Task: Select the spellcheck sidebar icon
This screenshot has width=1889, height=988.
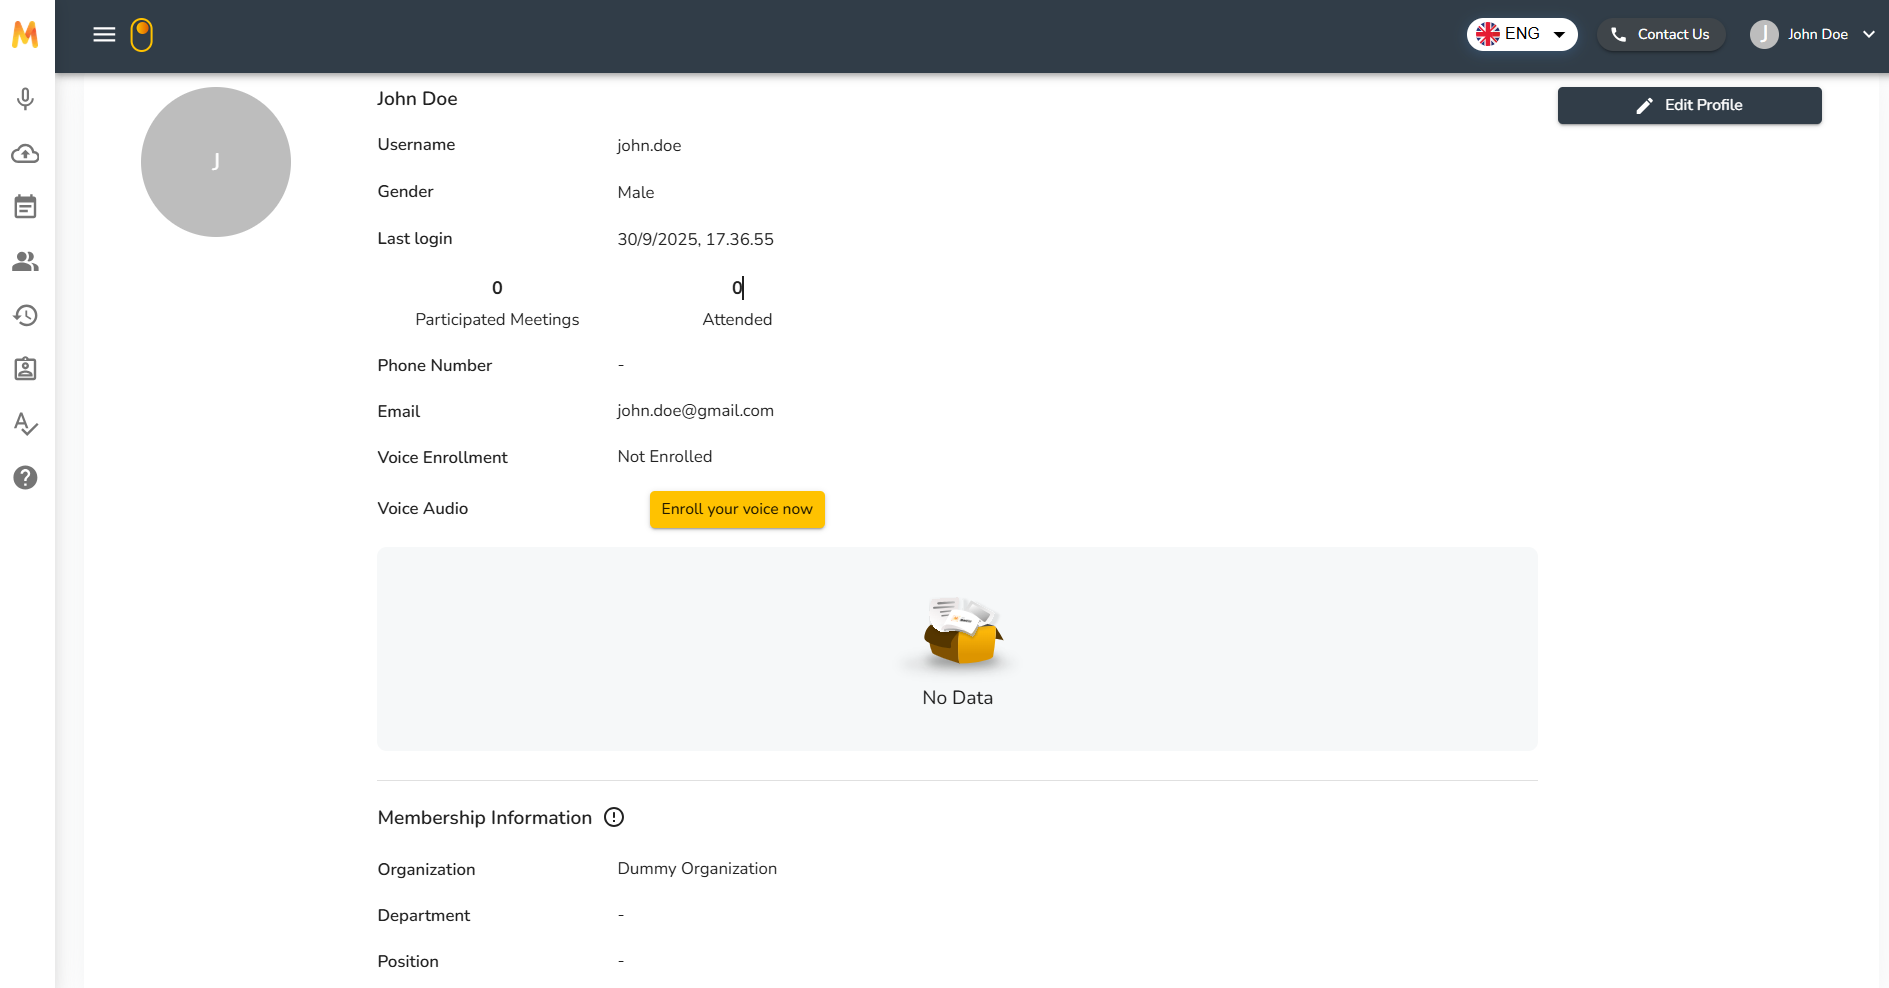Action: [26, 424]
